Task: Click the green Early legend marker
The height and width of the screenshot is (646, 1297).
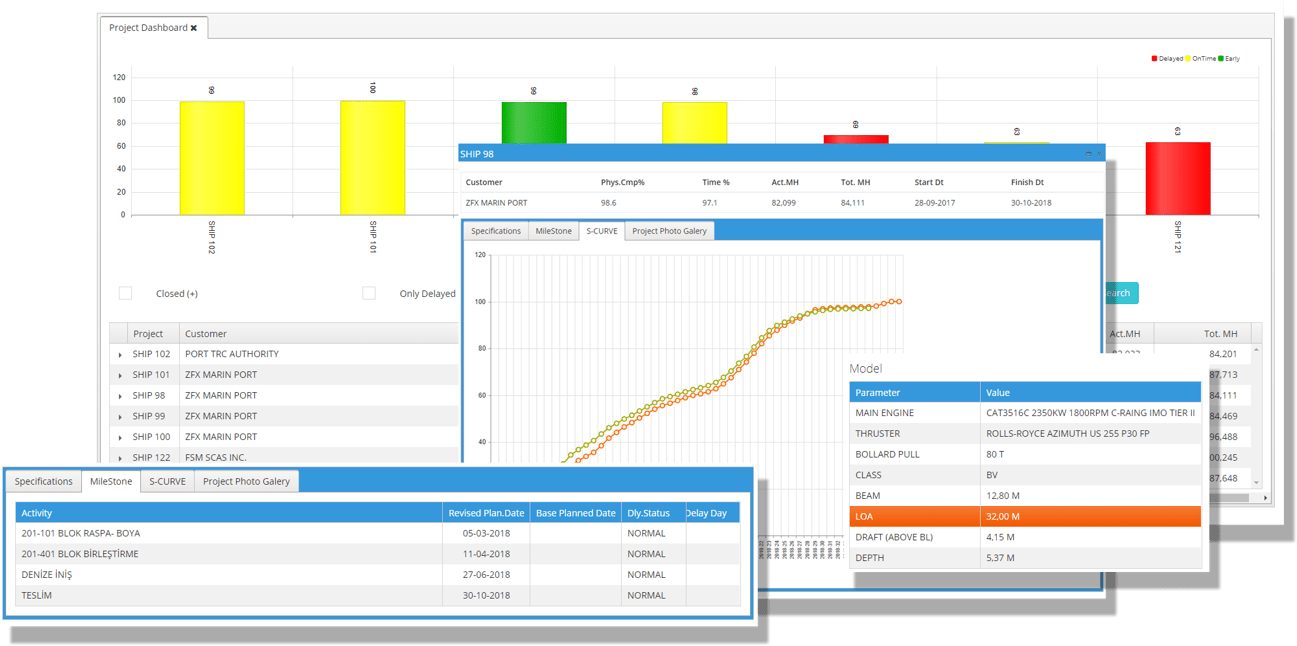Action: [x=1221, y=59]
